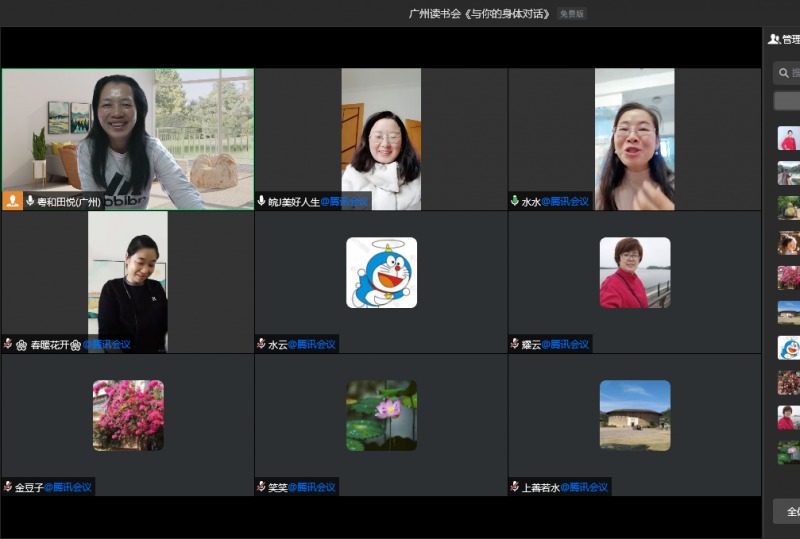Click the members icon at panel header

click(x=773, y=39)
